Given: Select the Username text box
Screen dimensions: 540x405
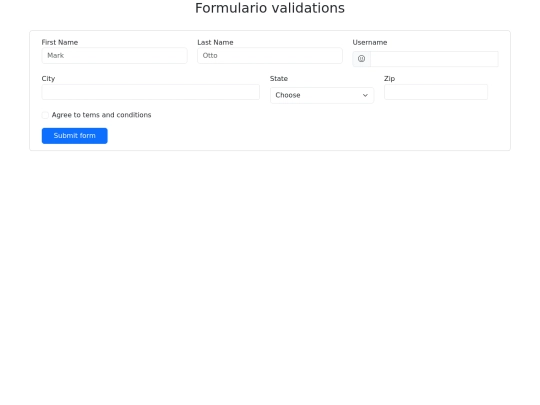Looking at the screenshot, I should (x=434, y=59).
